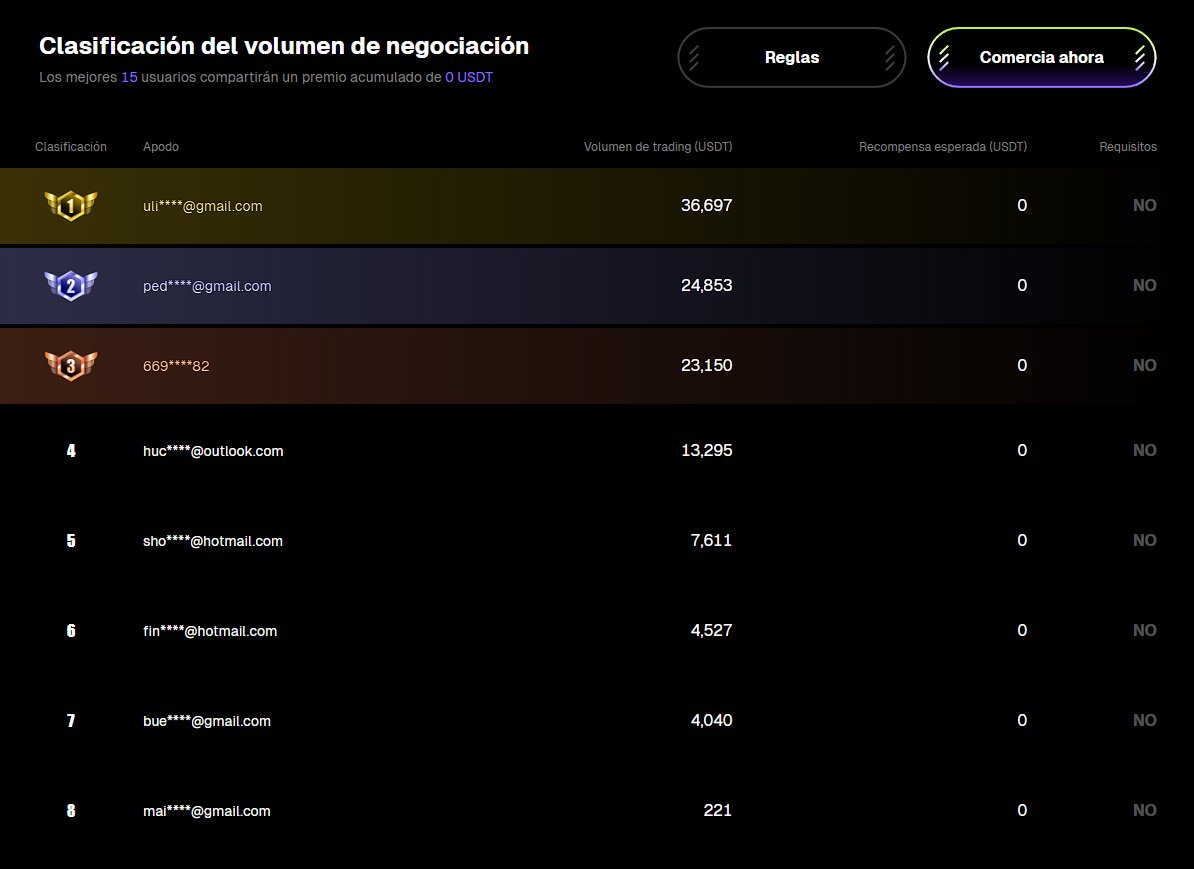Click trading volume 24,853
The image size is (1194, 869).
click(x=707, y=285)
